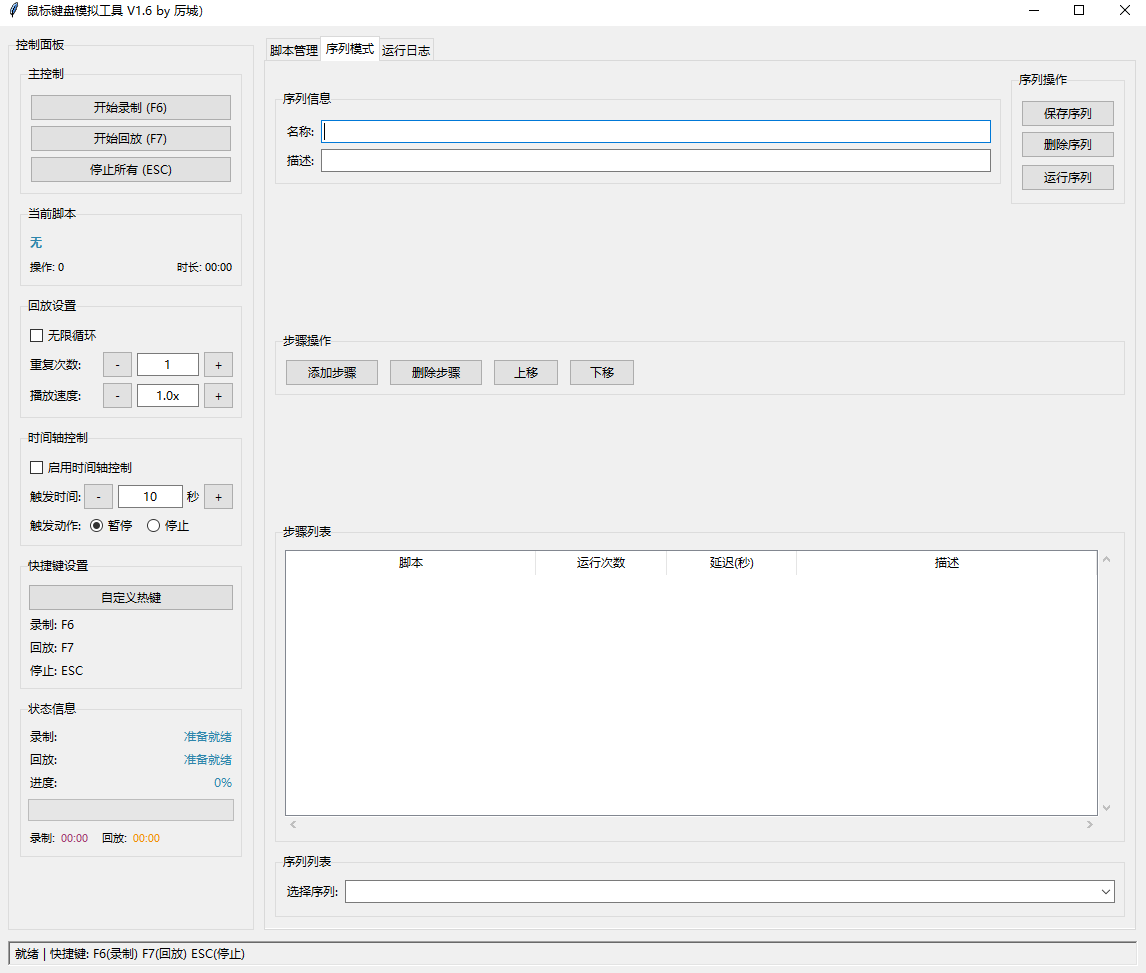Click the 保存序列 button
This screenshot has width=1146, height=973.
click(x=1067, y=113)
